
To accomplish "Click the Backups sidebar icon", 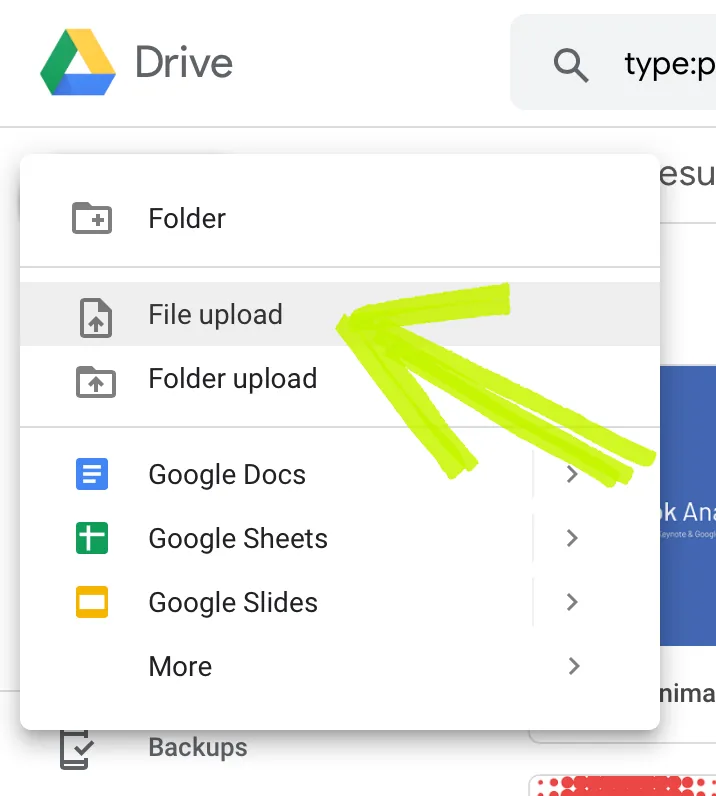I will (x=76, y=749).
